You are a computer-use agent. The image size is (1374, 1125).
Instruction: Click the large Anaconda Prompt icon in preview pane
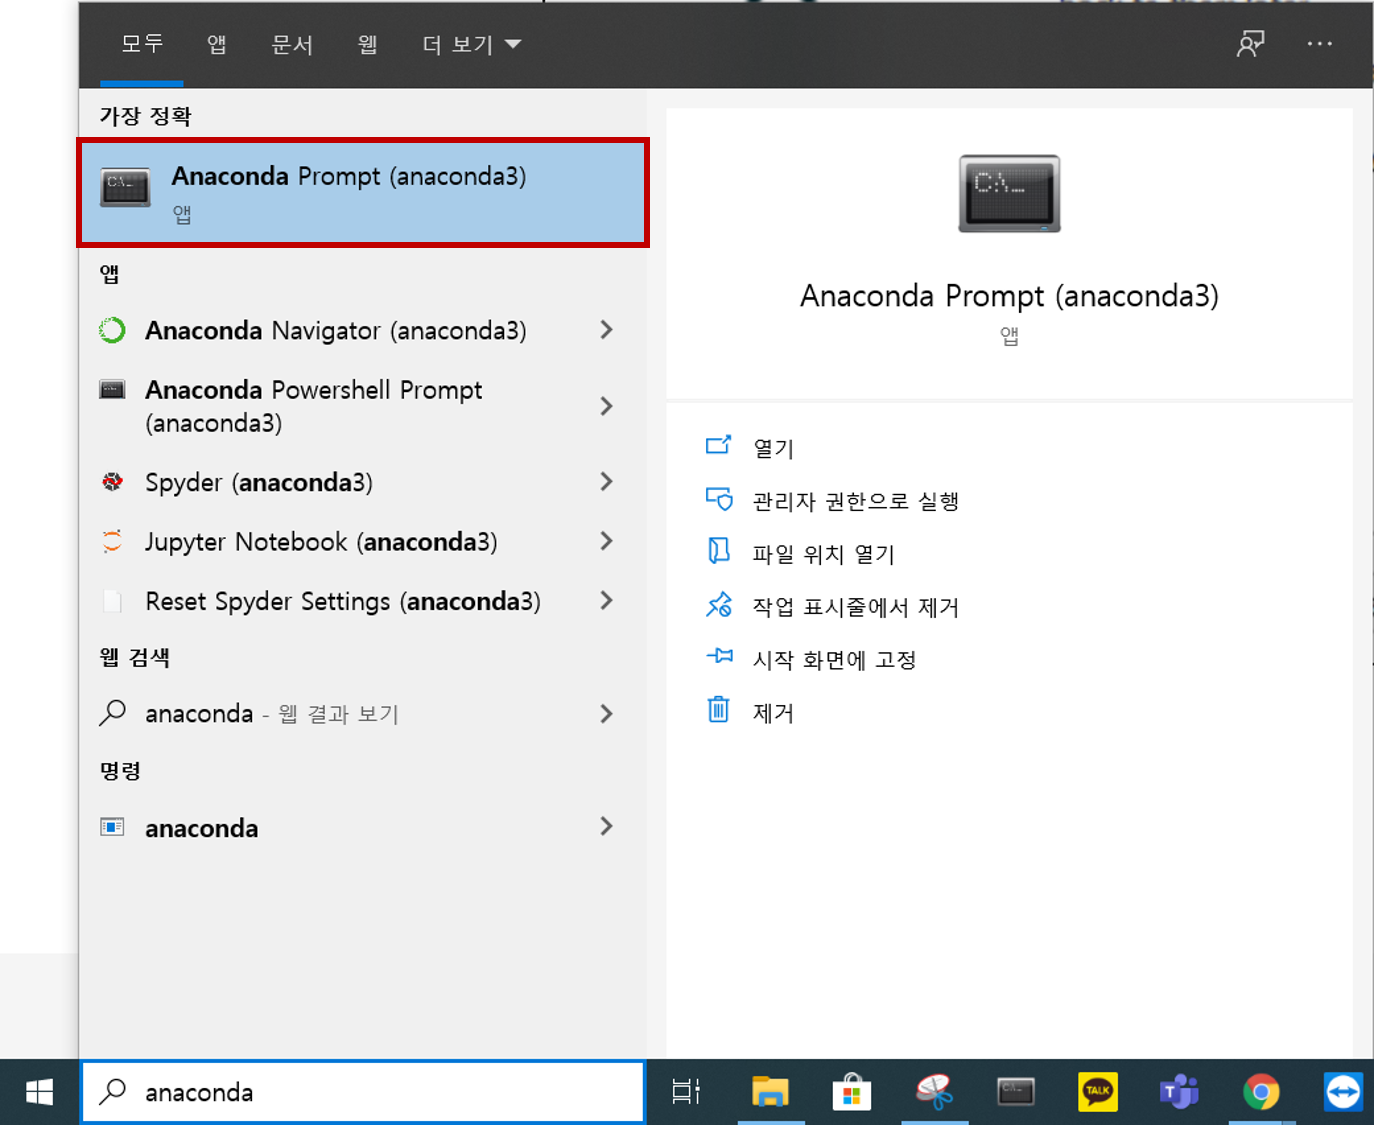(1009, 193)
